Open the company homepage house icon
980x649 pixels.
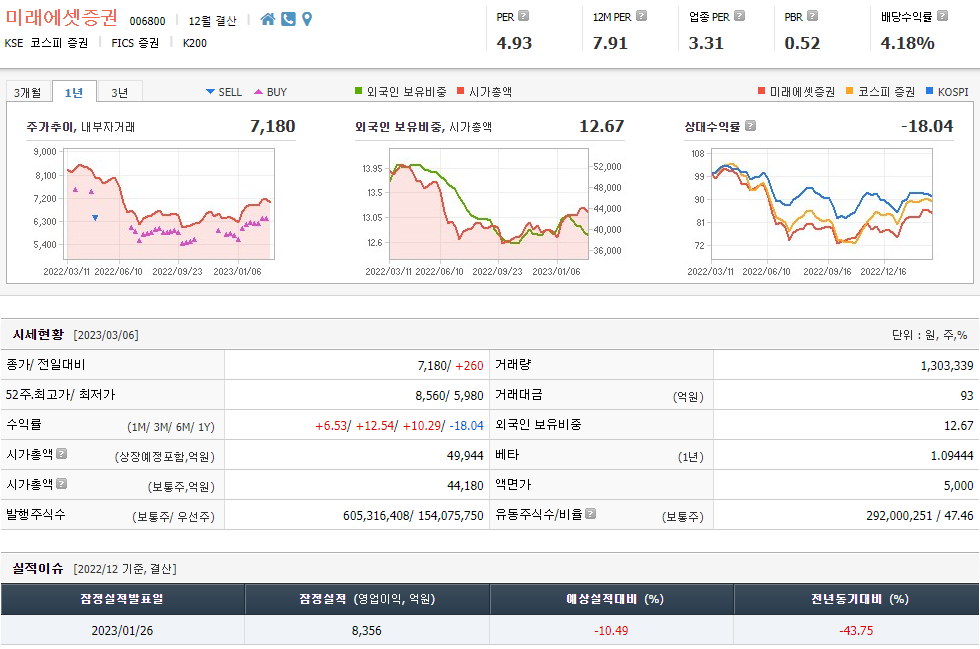point(268,19)
